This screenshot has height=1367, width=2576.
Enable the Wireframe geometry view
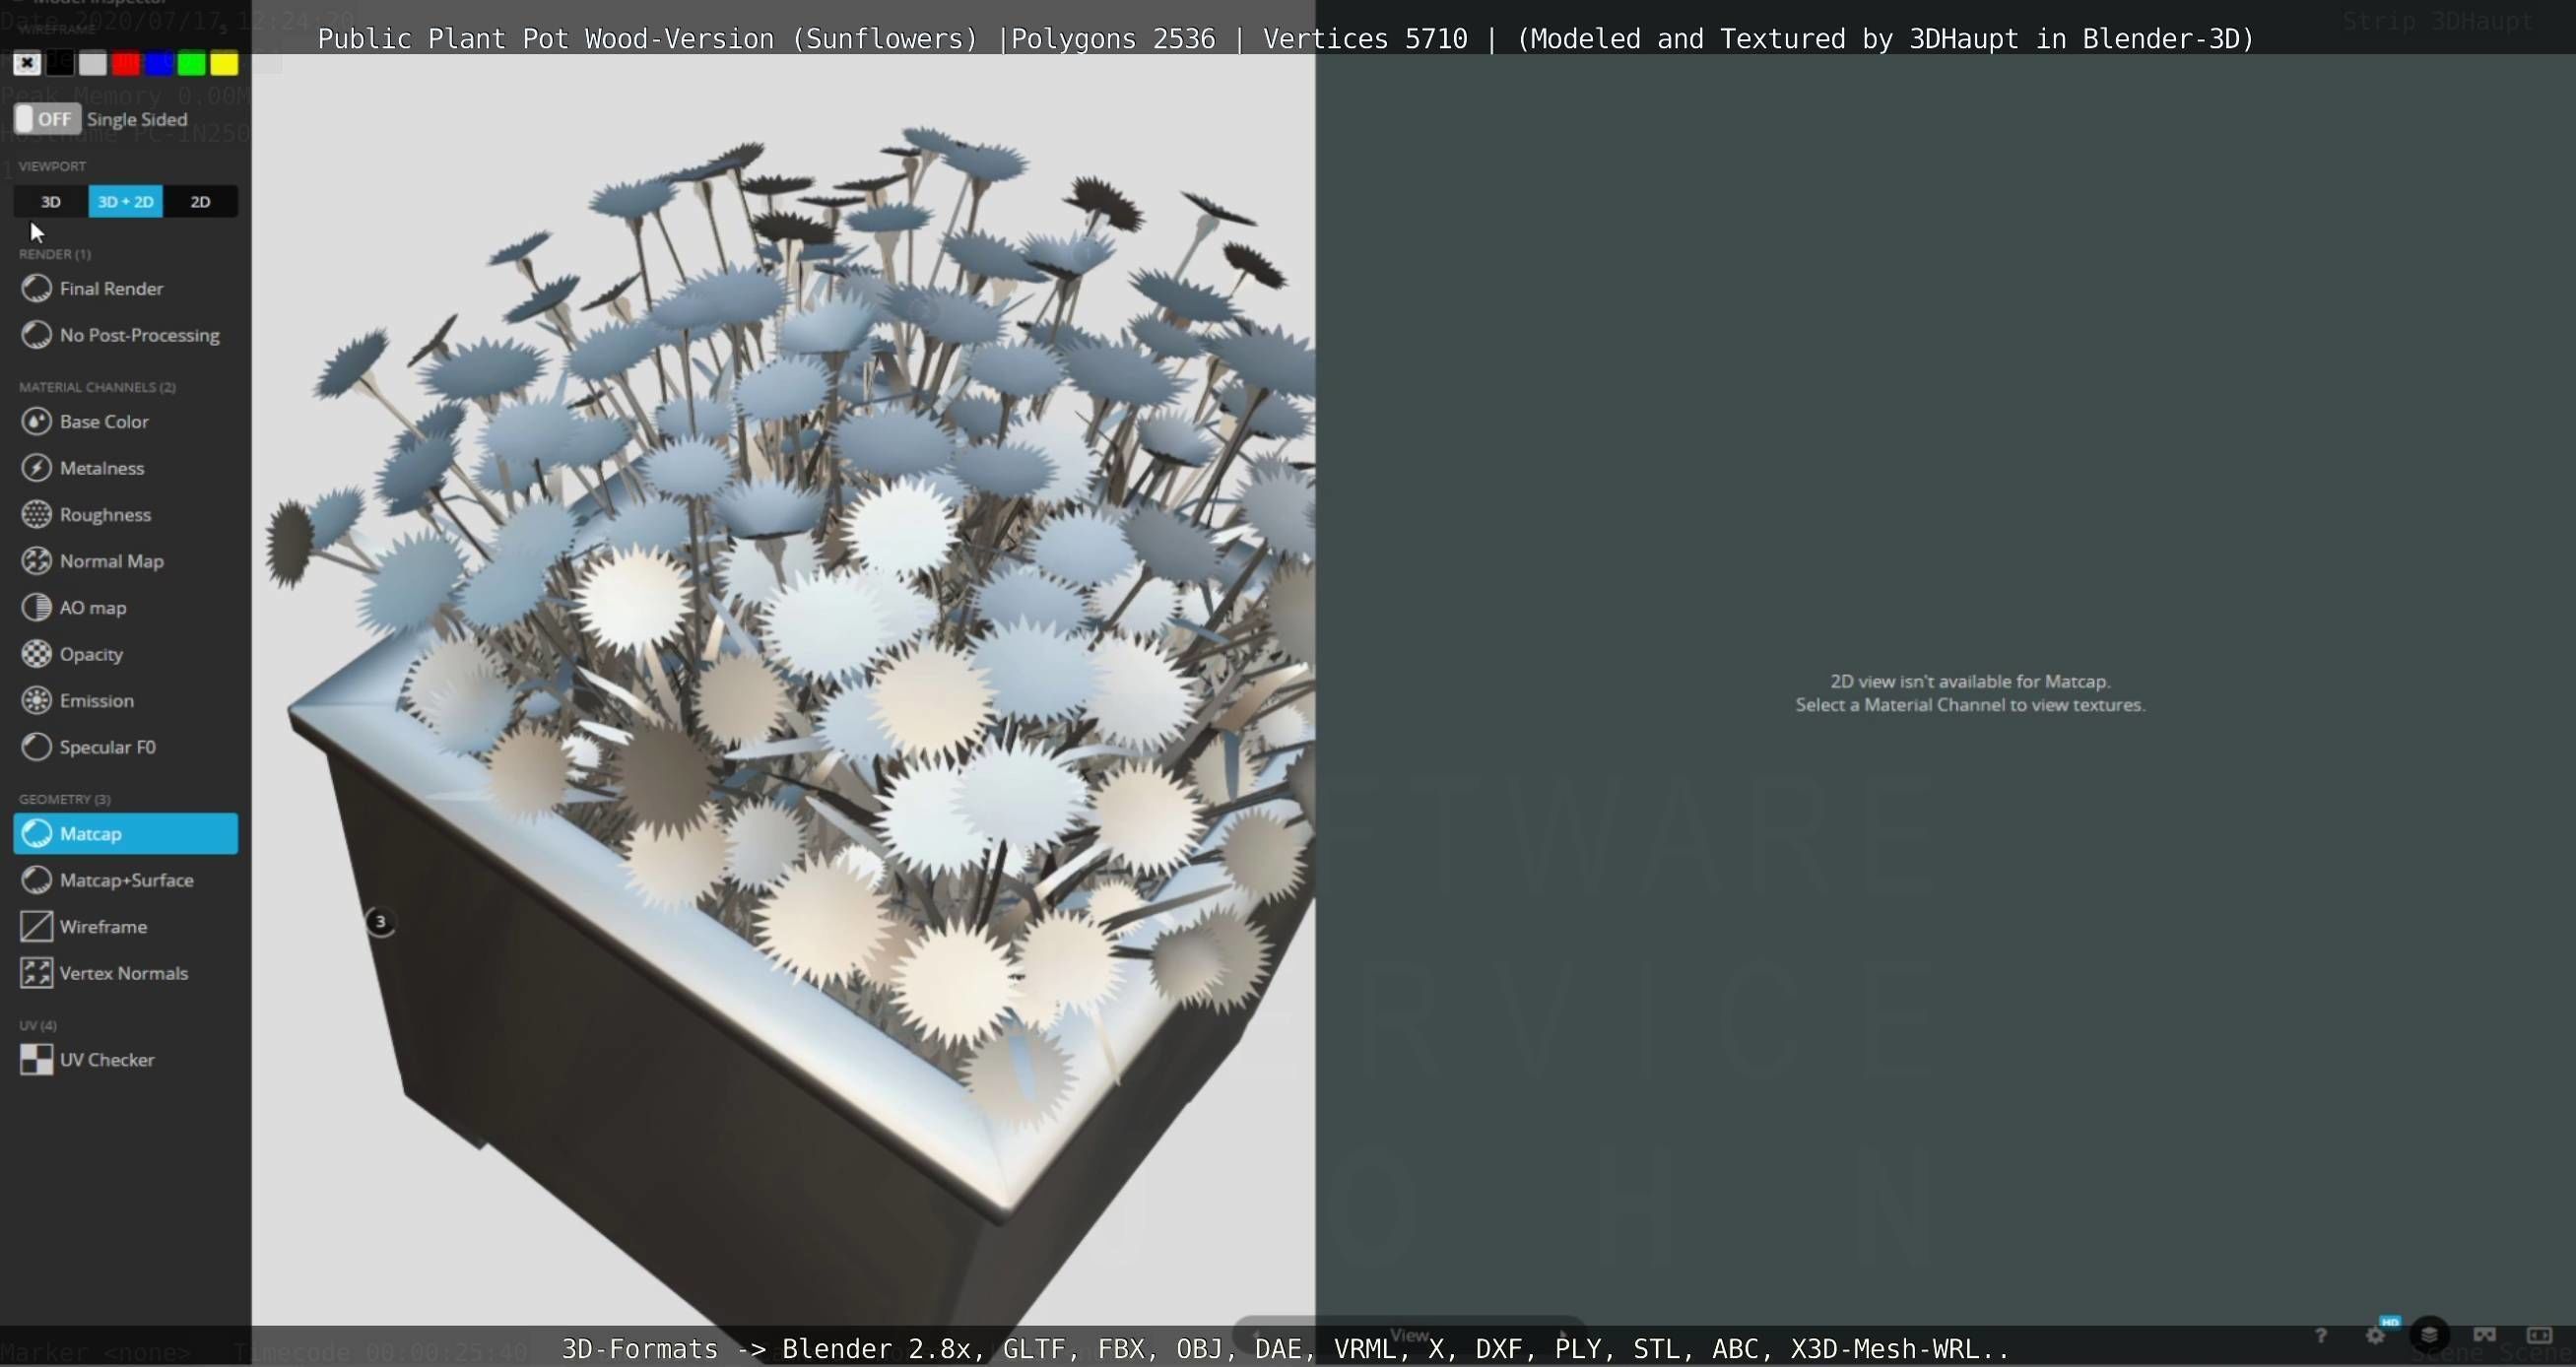pos(126,926)
